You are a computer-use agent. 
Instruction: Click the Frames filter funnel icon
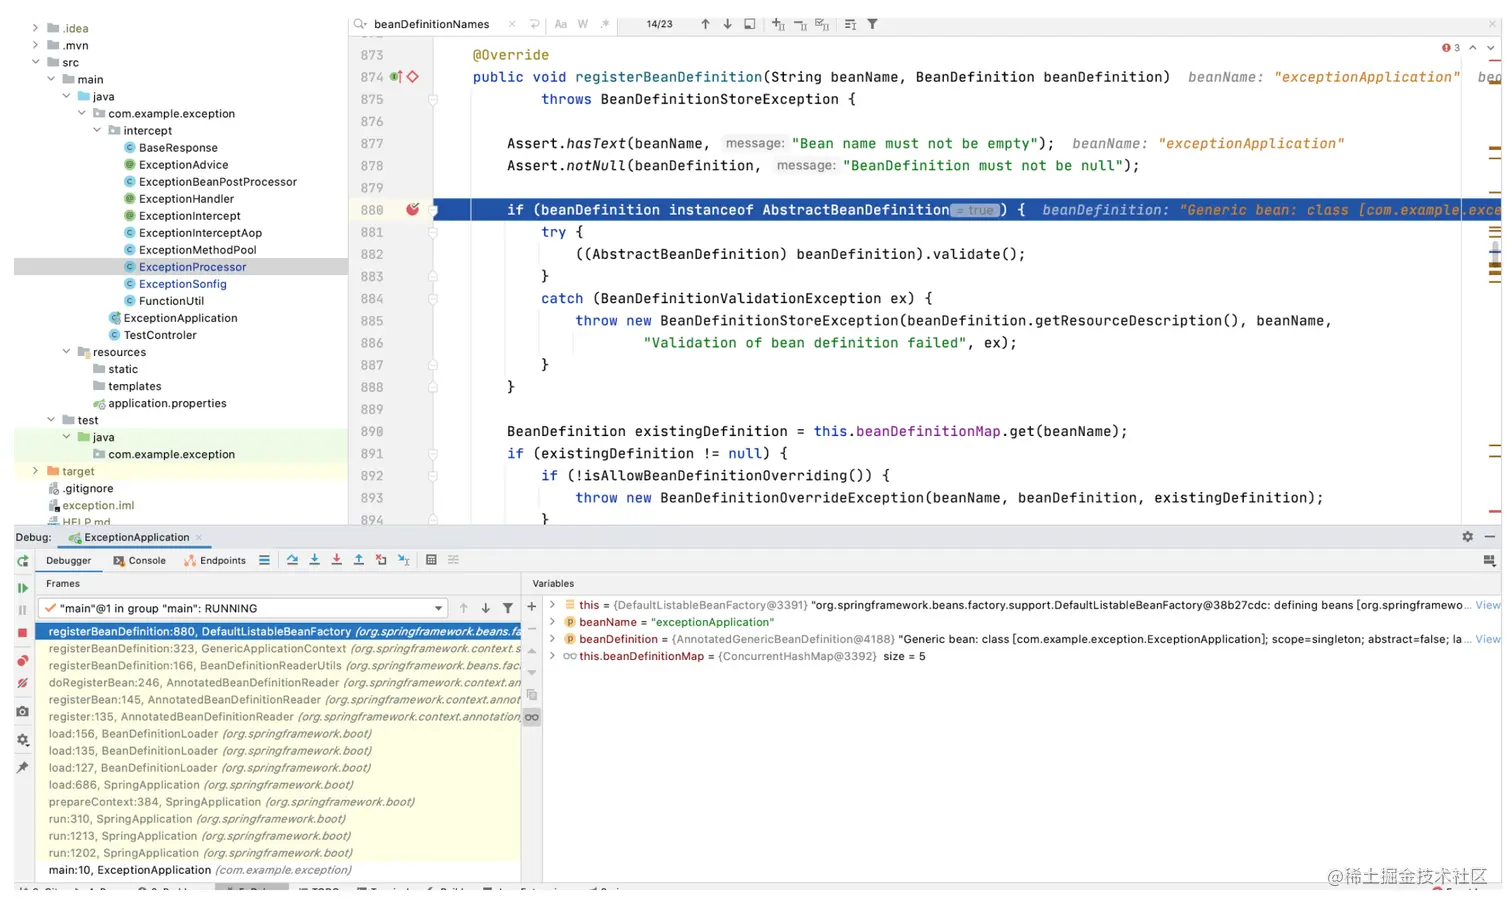point(508,608)
